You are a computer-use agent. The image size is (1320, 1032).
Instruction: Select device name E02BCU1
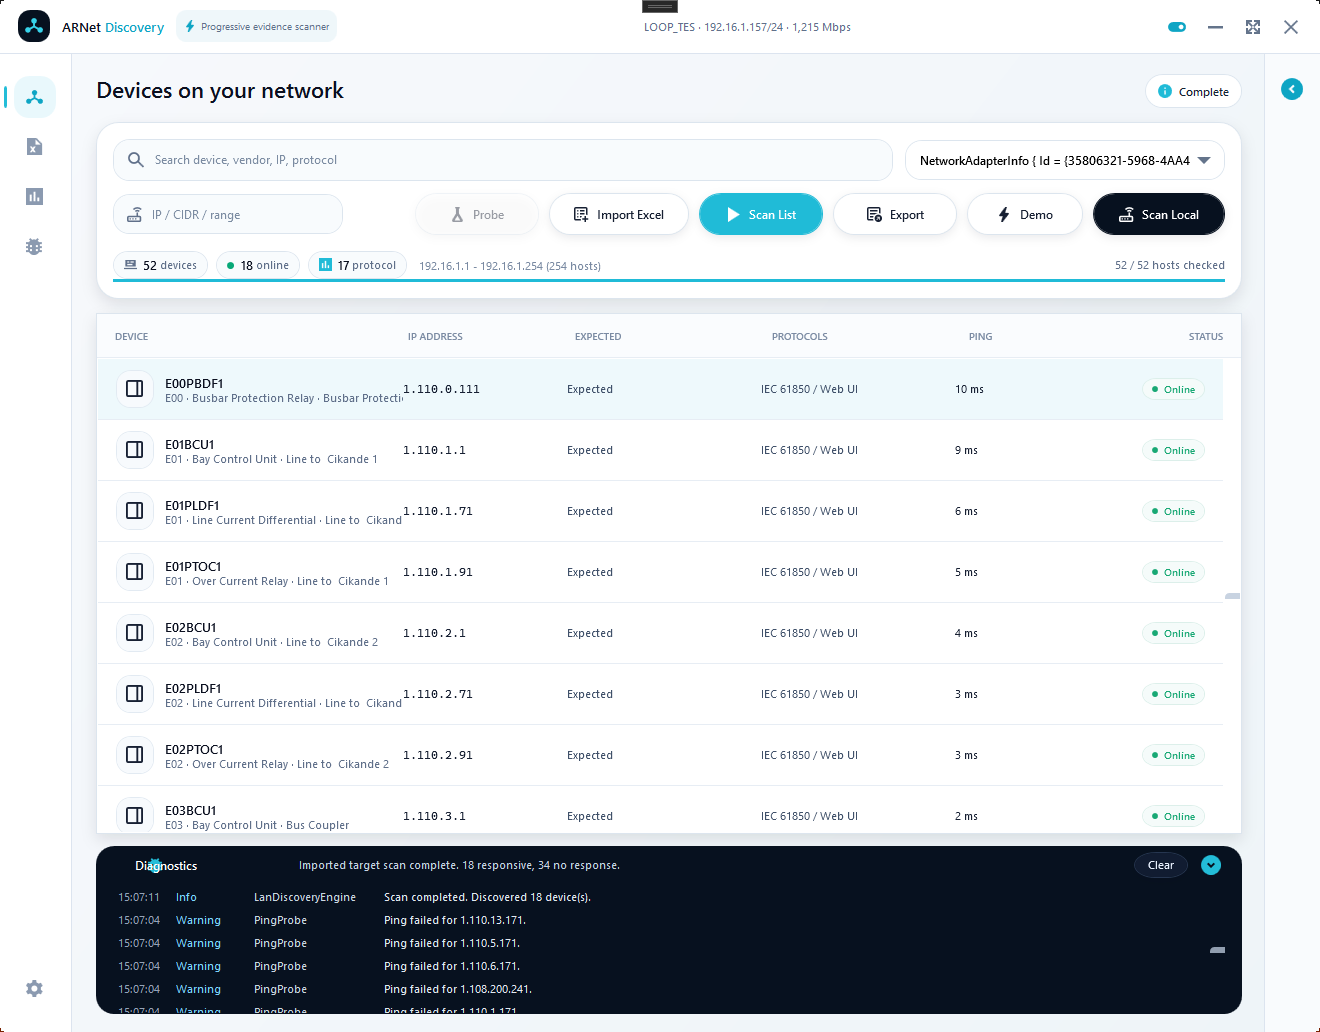[190, 628]
